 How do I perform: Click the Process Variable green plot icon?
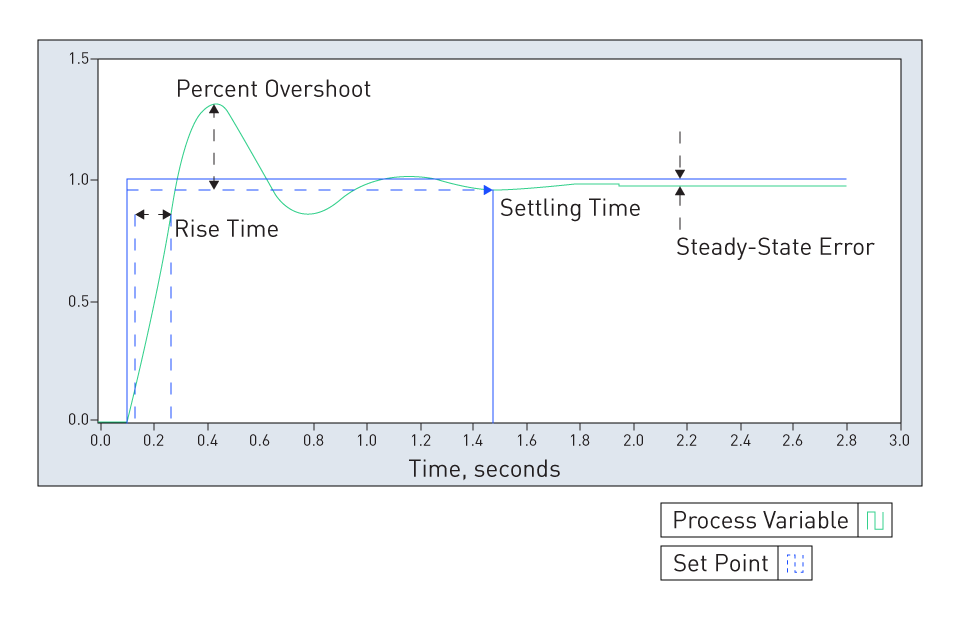[875, 520]
